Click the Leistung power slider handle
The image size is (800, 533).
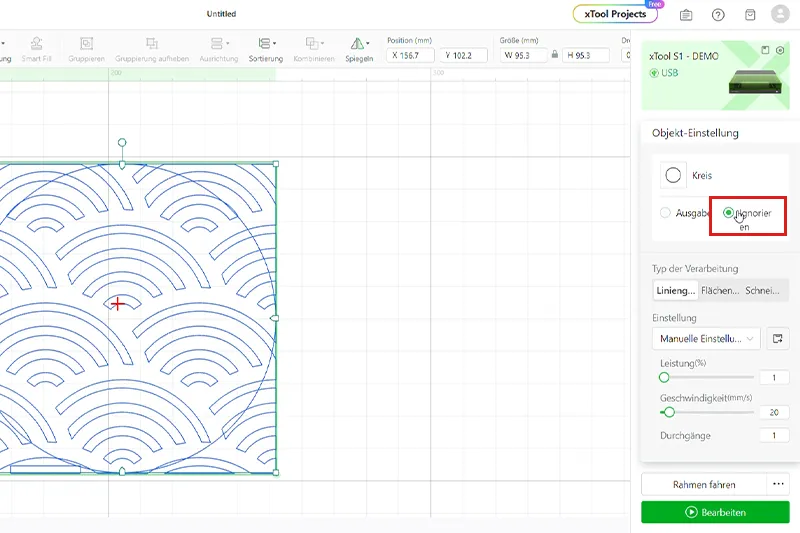tap(664, 377)
